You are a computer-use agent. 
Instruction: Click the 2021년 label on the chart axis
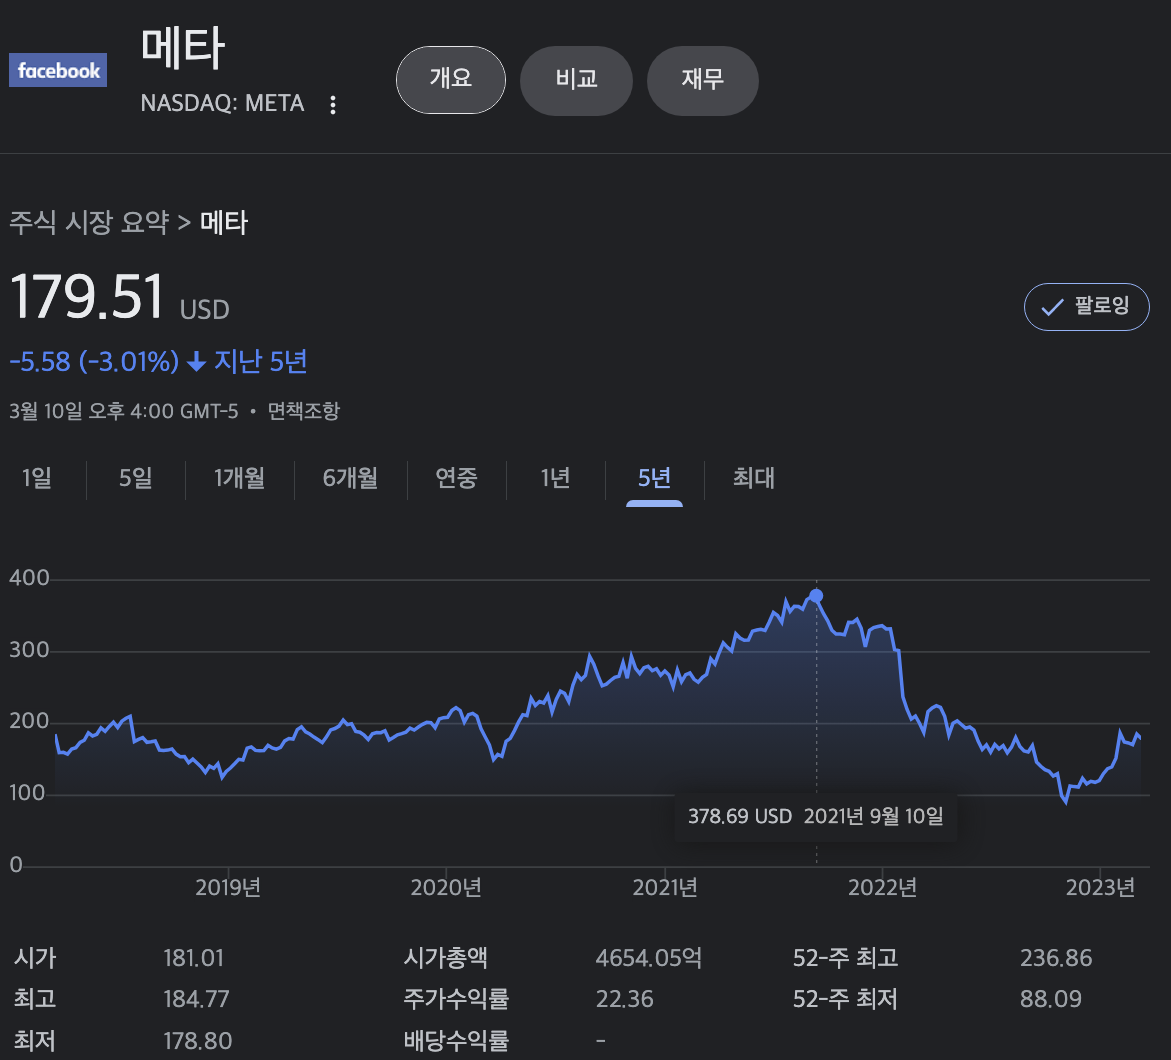[x=664, y=887]
